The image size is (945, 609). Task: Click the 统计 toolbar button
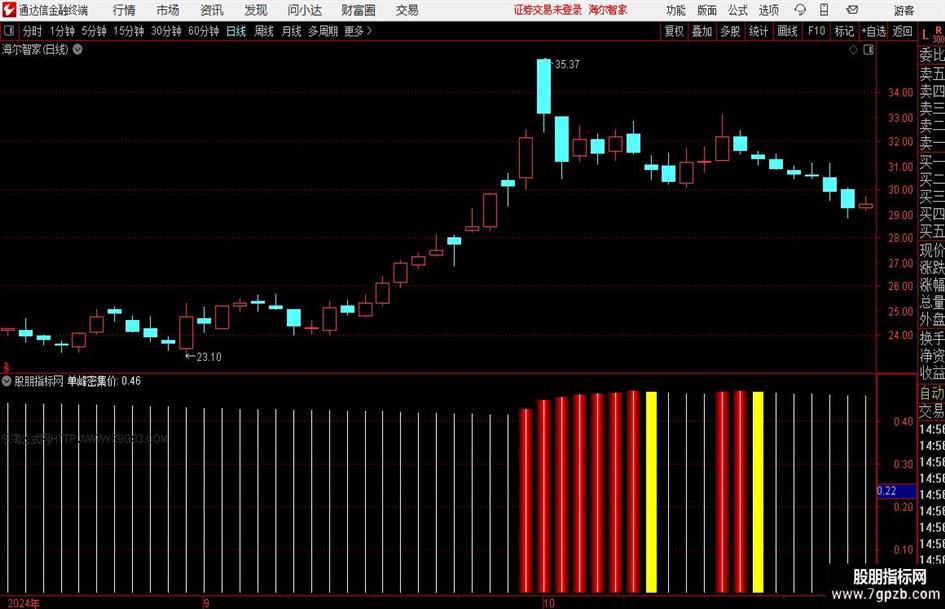758,31
